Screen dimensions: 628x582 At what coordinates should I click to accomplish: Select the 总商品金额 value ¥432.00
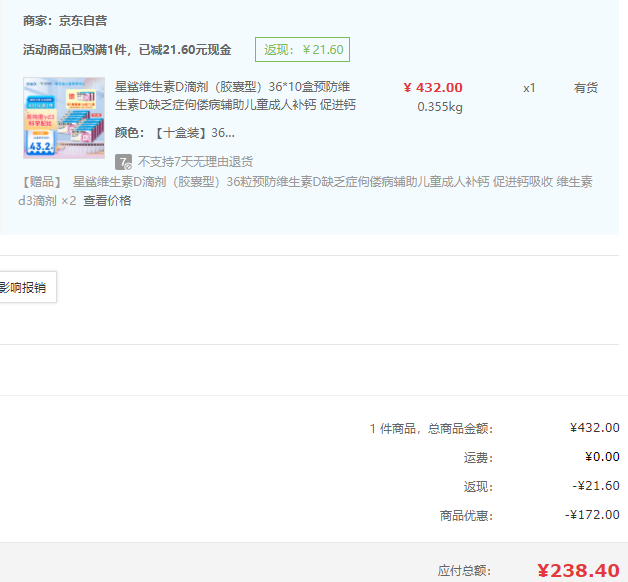595,428
